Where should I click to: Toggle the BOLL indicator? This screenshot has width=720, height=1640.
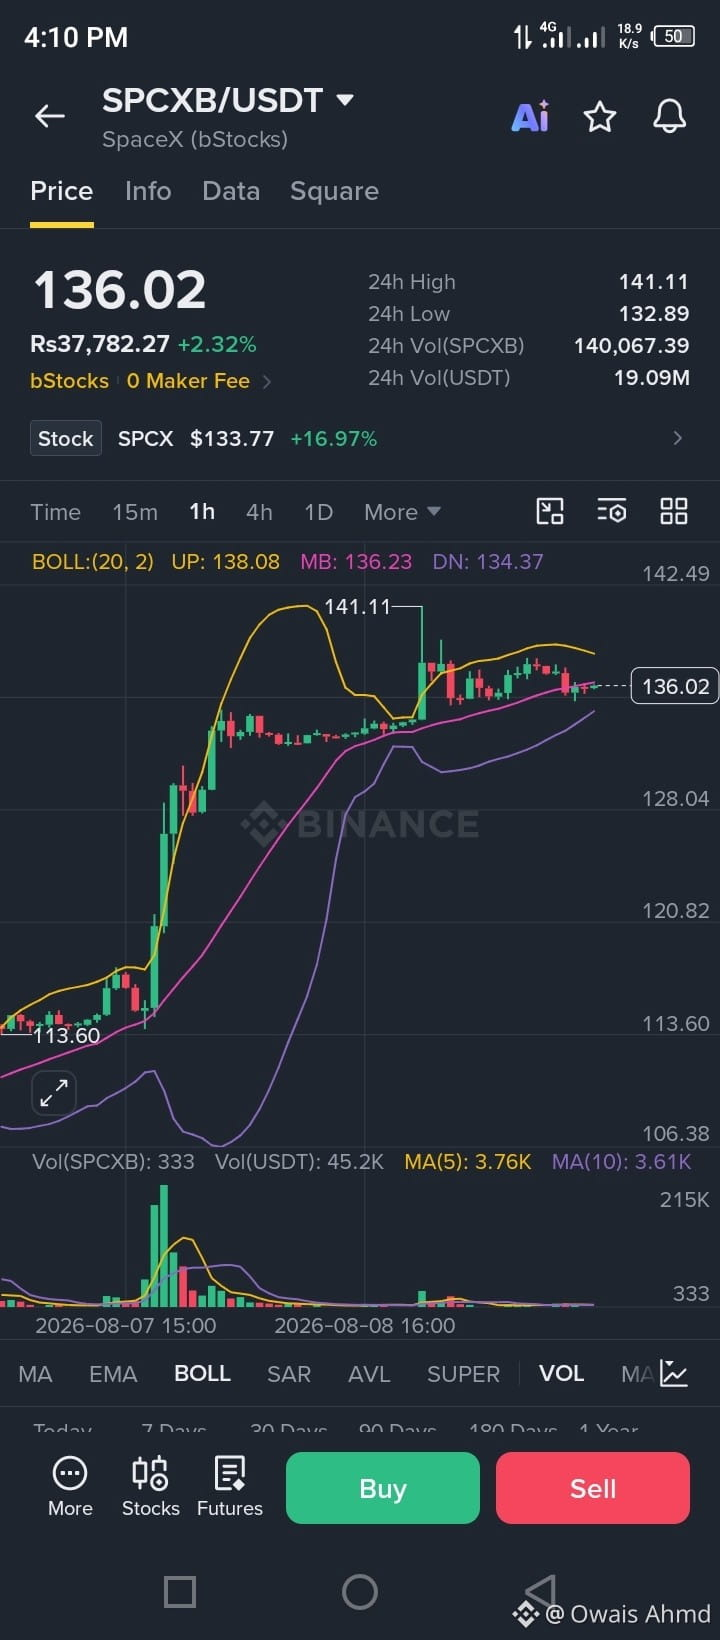(x=202, y=1374)
